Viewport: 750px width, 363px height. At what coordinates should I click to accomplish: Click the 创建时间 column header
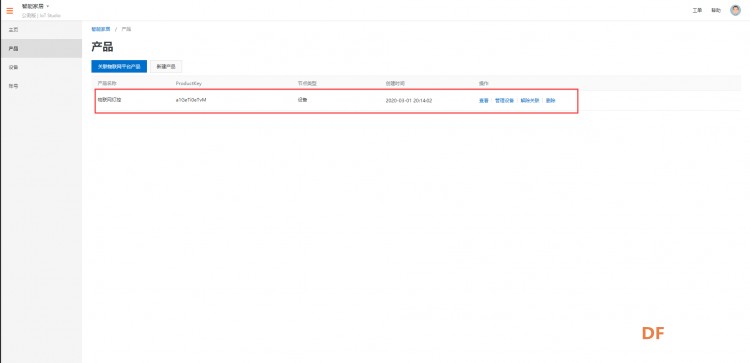click(395, 83)
